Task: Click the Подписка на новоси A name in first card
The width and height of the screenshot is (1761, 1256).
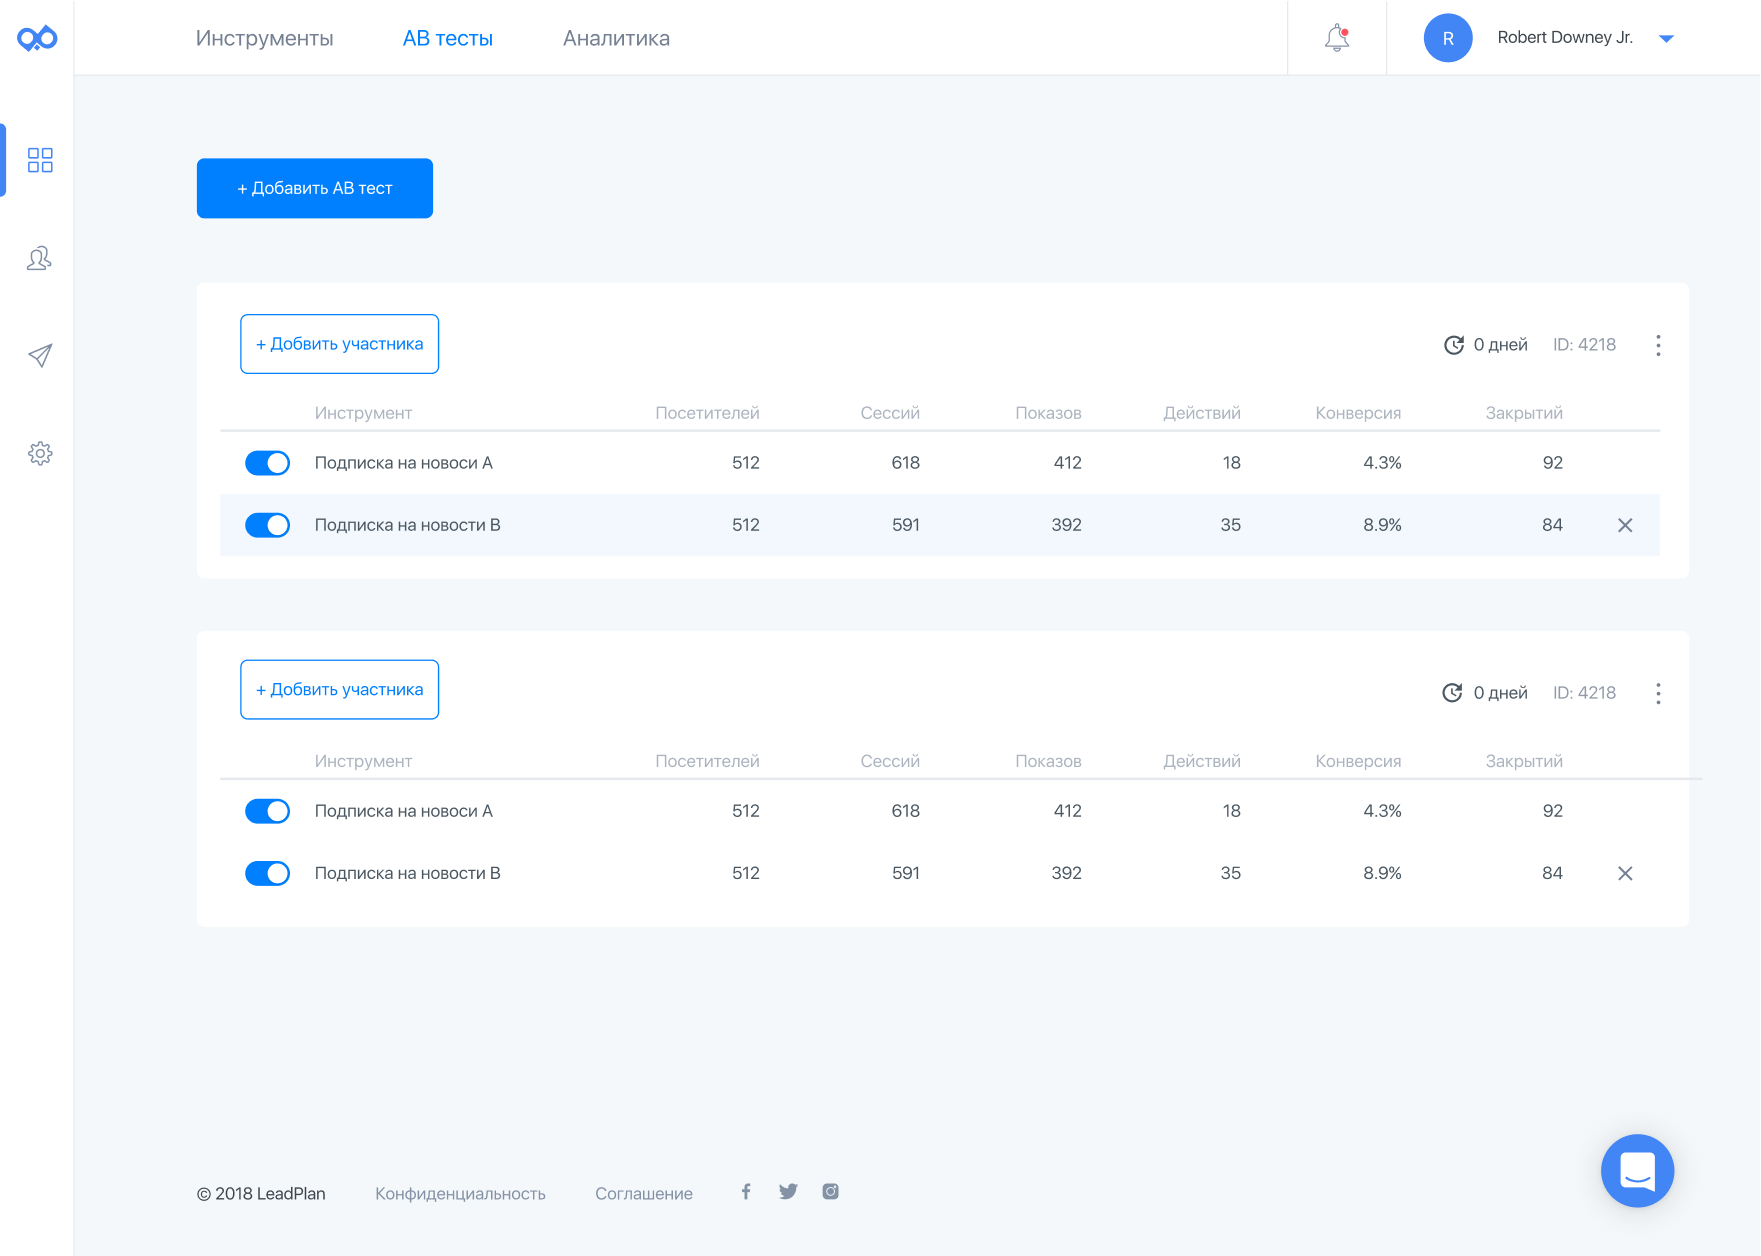Action: (404, 463)
